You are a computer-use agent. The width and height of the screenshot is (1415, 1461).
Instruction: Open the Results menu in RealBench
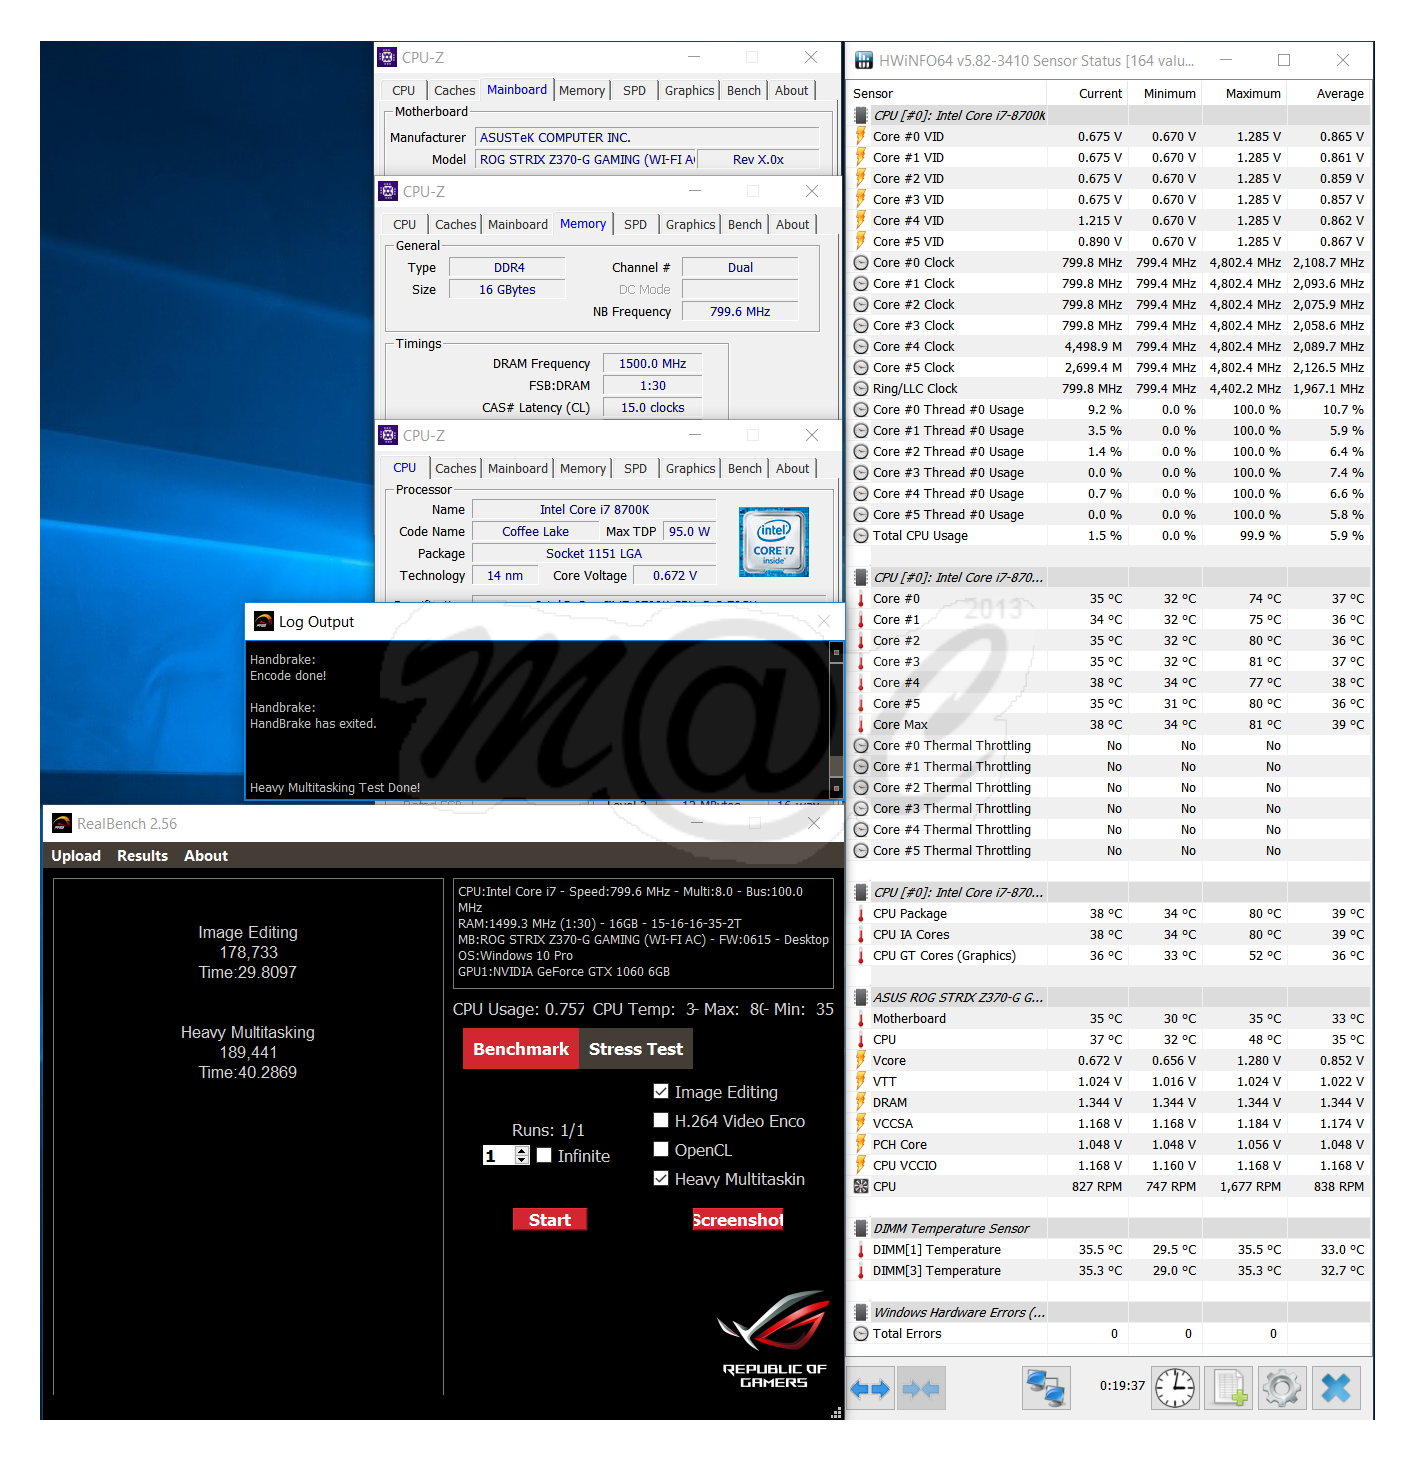(142, 856)
